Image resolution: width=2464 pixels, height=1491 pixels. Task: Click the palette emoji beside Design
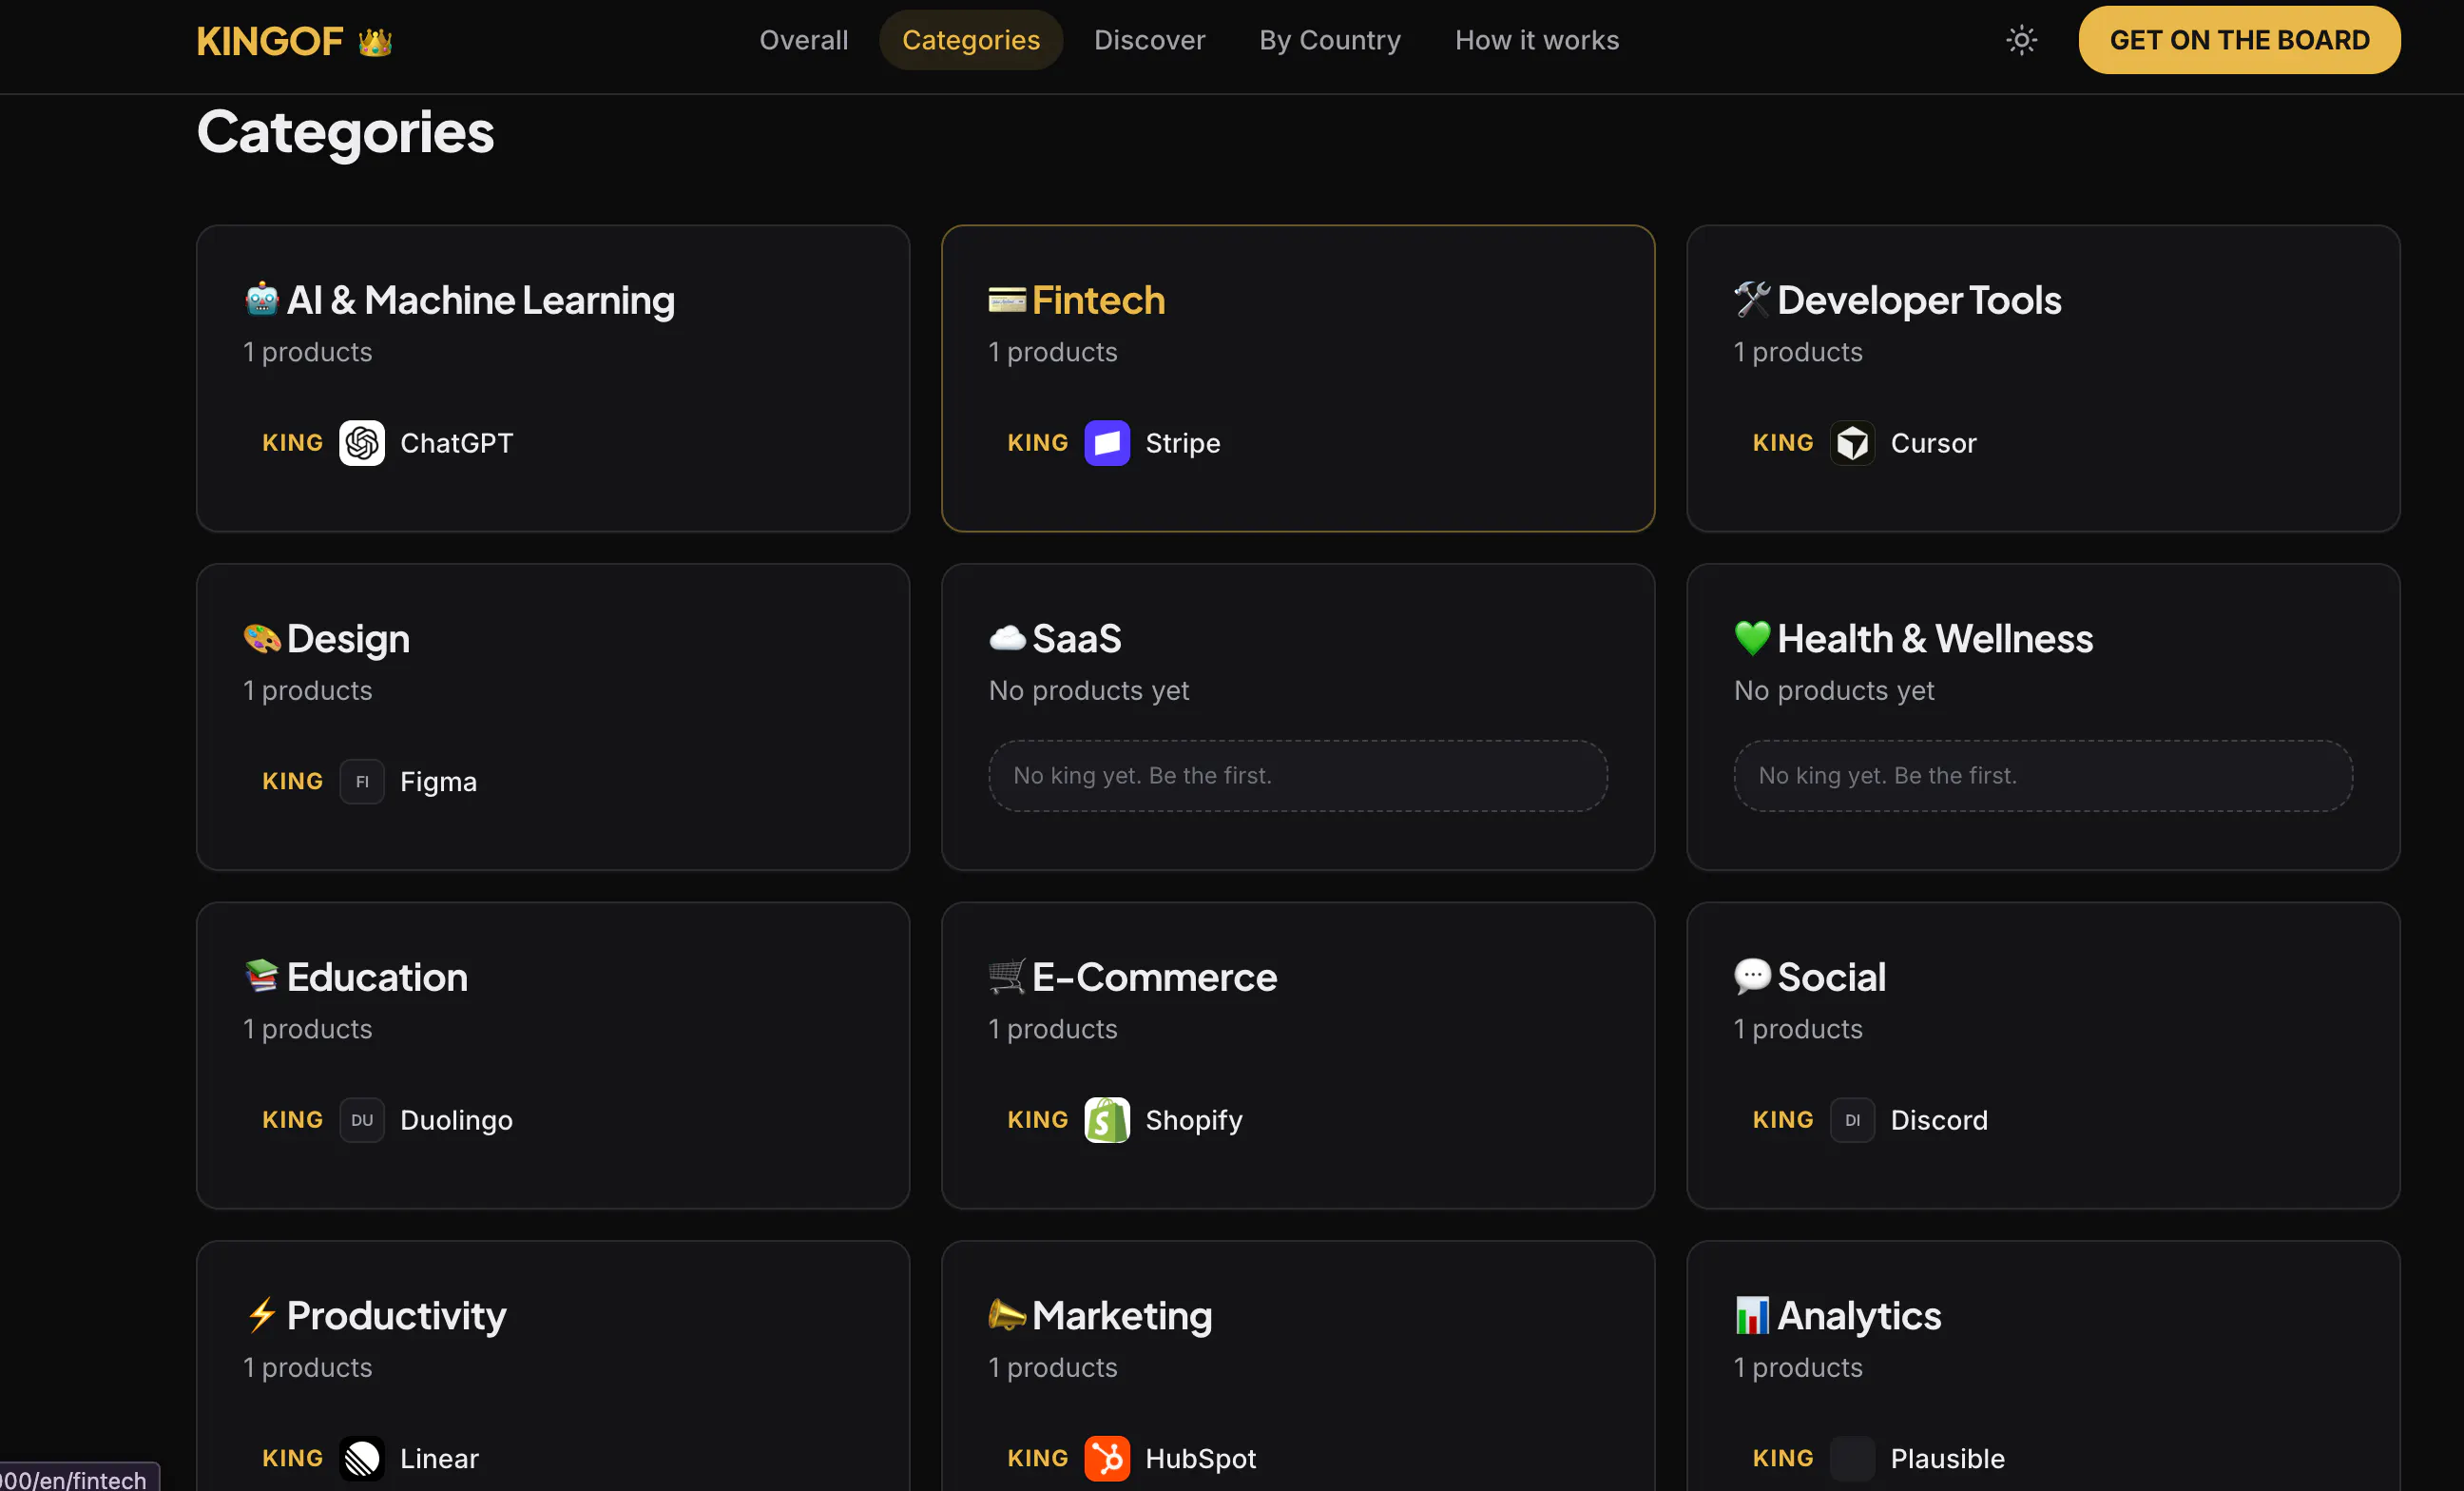click(262, 638)
